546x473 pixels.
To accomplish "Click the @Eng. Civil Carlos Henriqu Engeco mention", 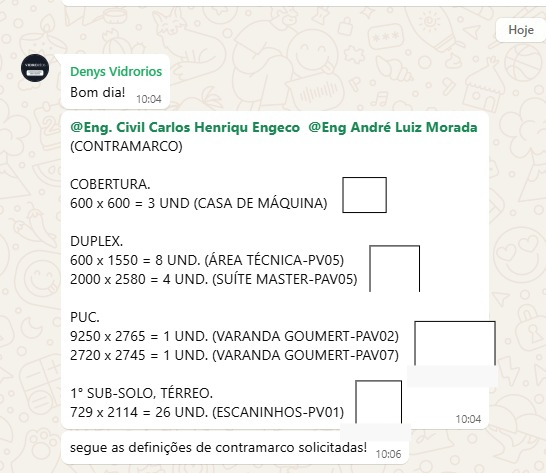I will [185, 127].
